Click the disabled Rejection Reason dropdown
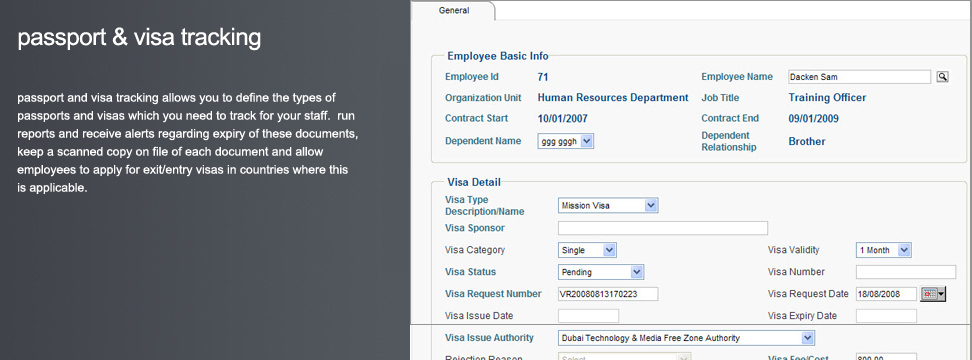Viewport: 972px width, 360px height. click(x=624, y=358)
